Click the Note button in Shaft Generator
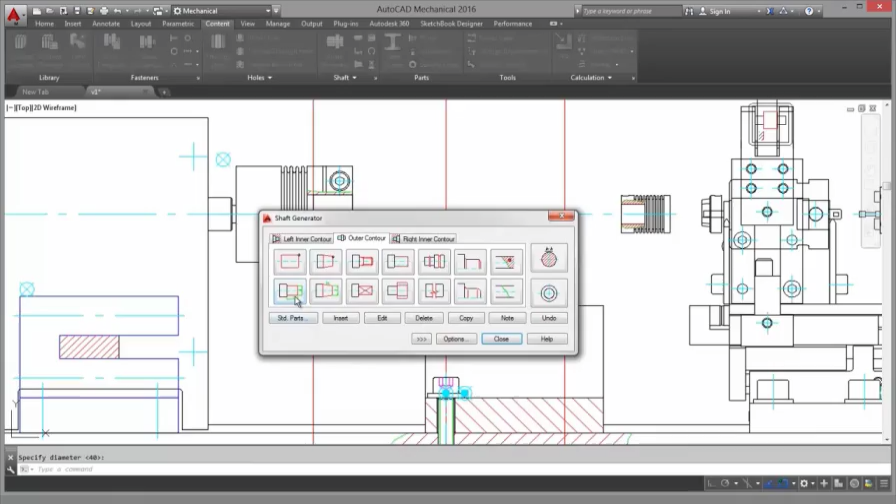 tap(507, 318)
